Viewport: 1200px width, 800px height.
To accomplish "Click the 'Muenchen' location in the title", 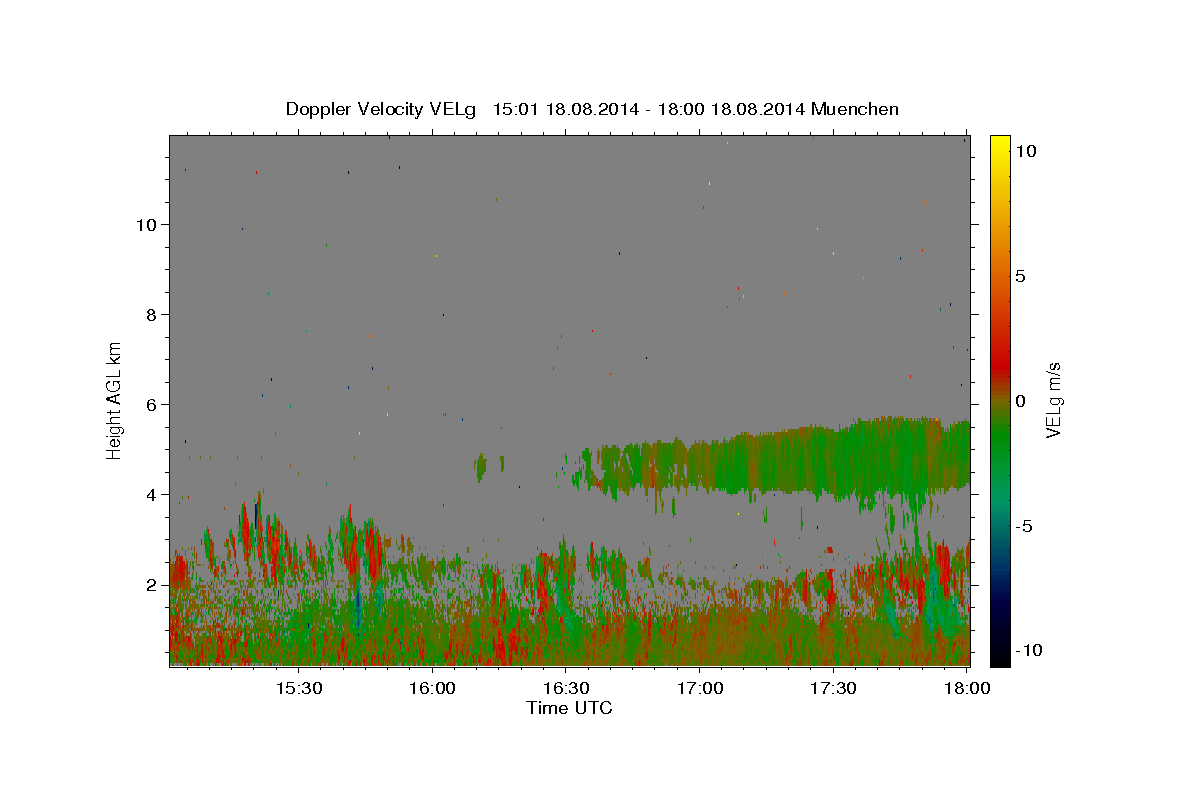I will (x=855, y=109).
